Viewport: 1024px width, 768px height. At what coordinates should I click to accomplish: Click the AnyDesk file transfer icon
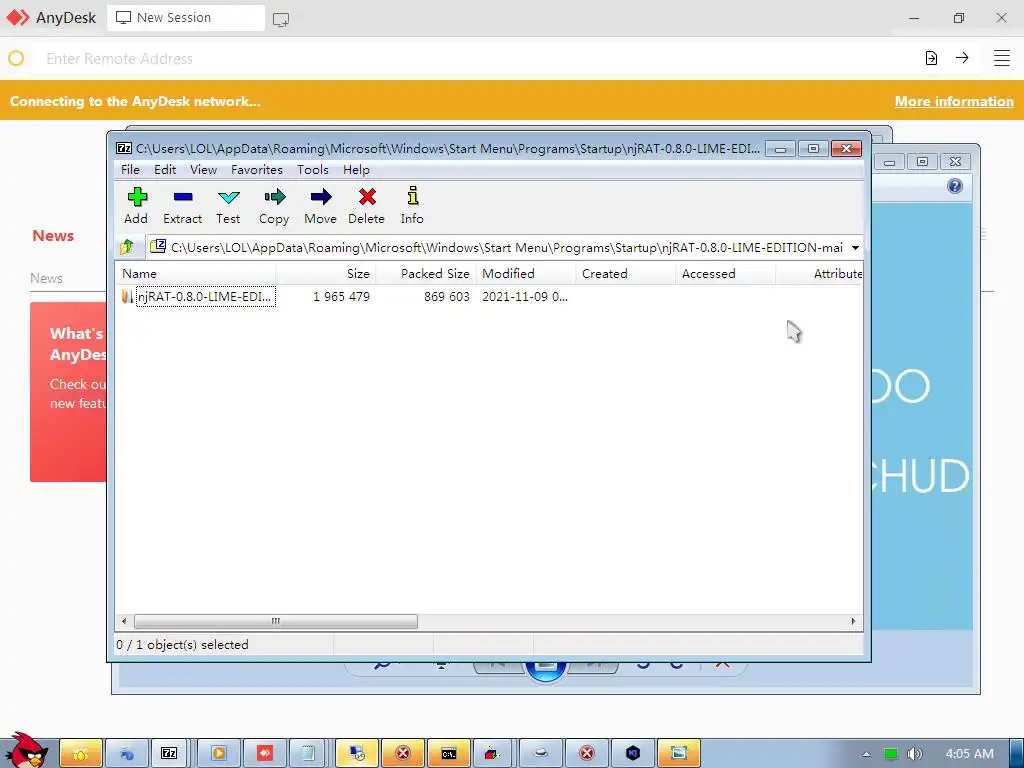pyautogui.click(x=931, y=58)
